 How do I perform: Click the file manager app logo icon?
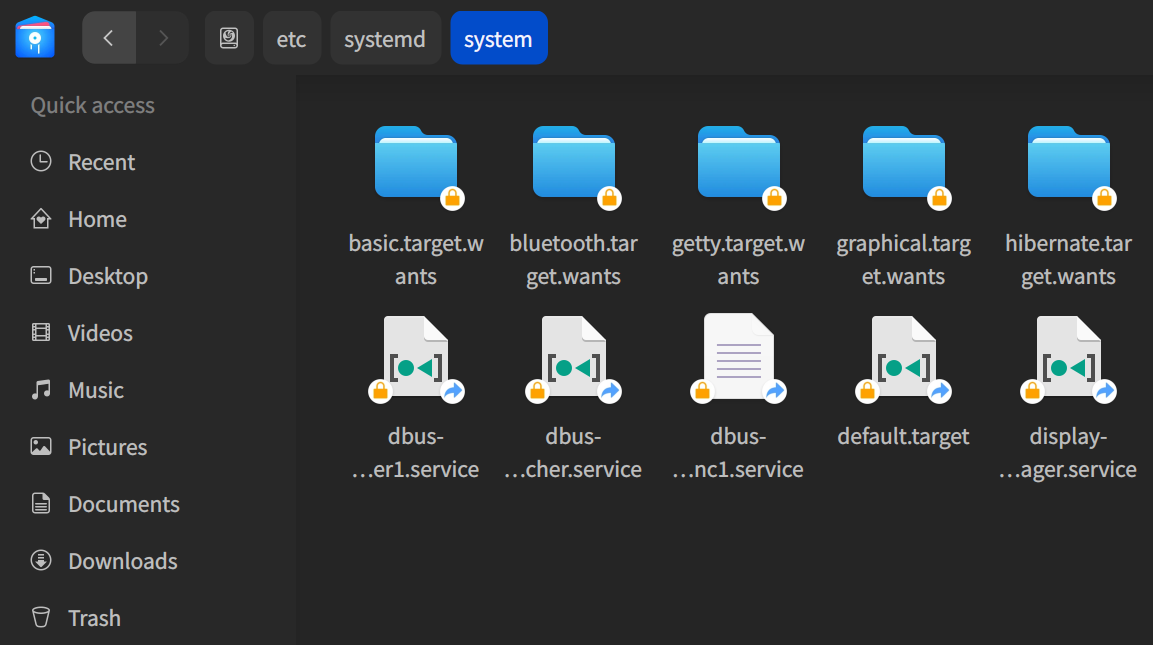[35, 37]
